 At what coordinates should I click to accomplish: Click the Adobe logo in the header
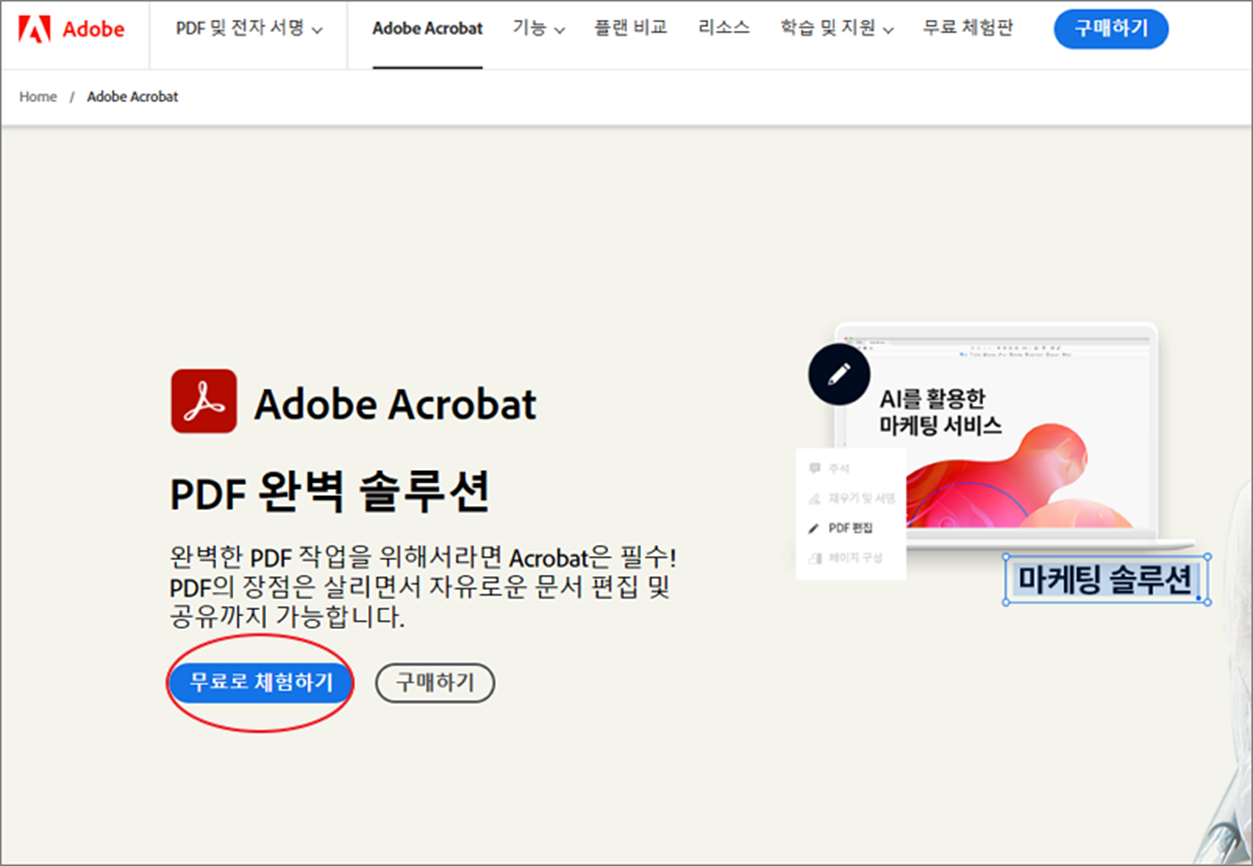pos(71,29)
